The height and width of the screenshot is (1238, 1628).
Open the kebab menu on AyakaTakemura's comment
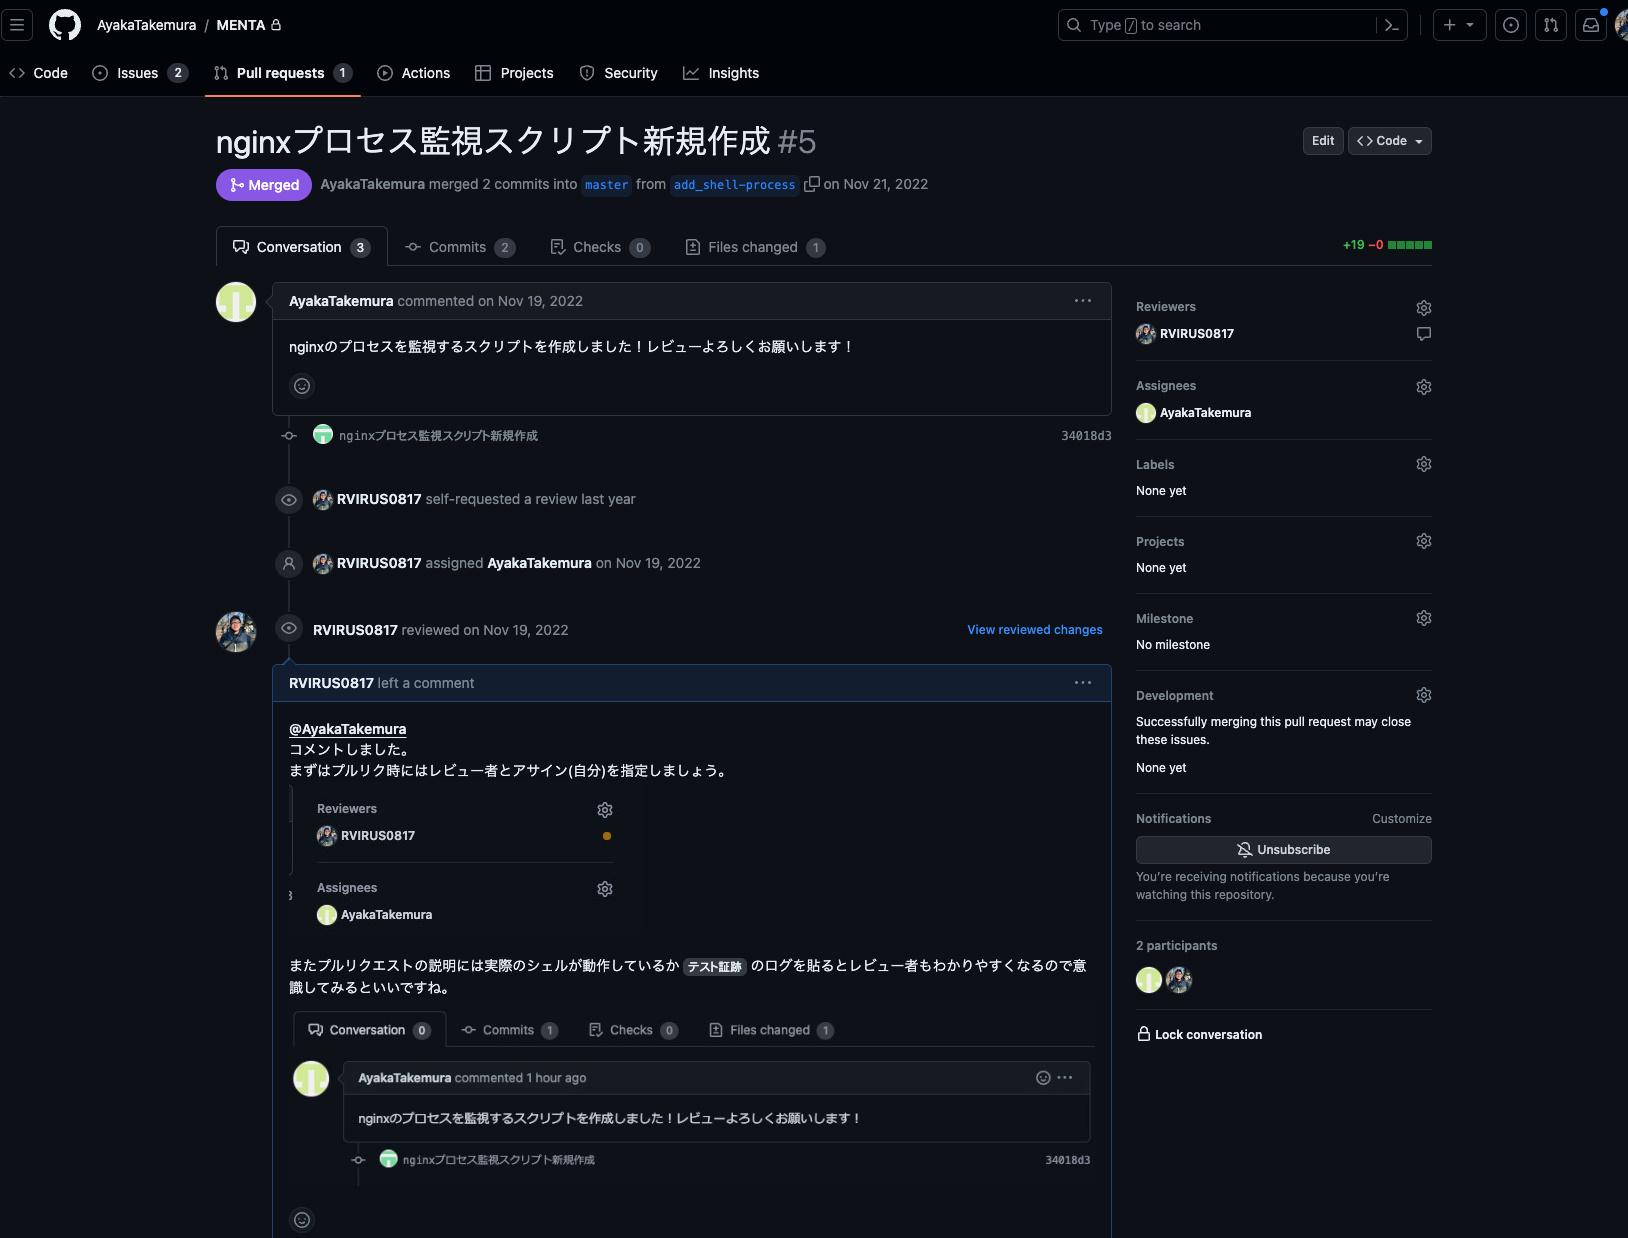pyautogui.click(x=1083, y=300)
